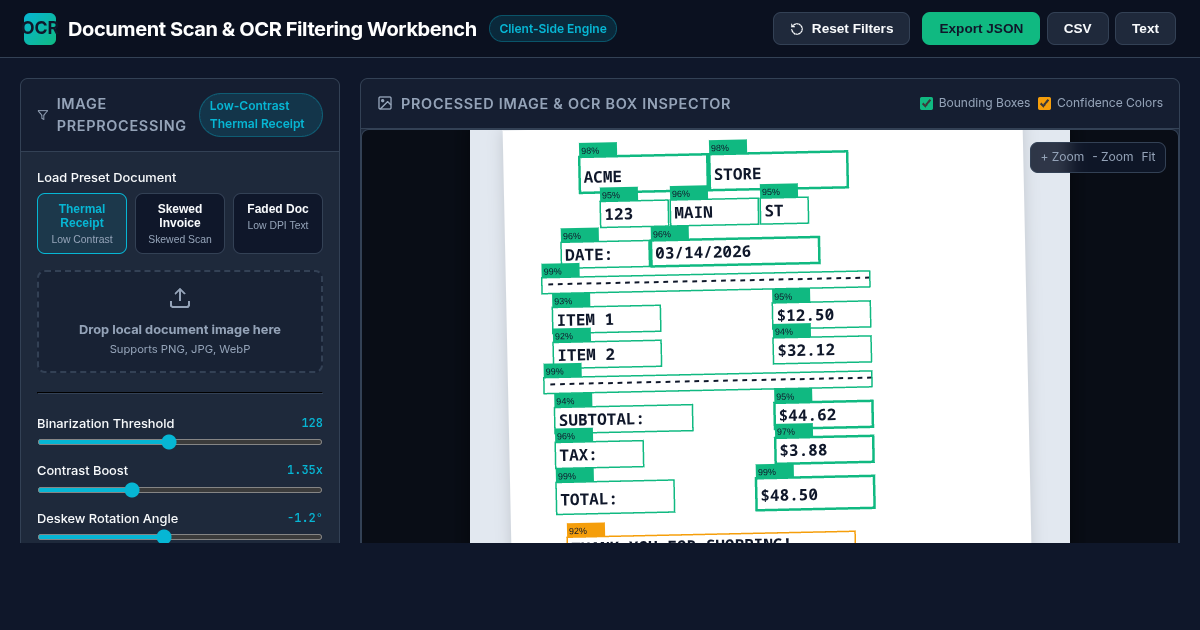Click the OCR app logo icon
This screenshot has width=1200, height=630.
(x=40, y=29)
